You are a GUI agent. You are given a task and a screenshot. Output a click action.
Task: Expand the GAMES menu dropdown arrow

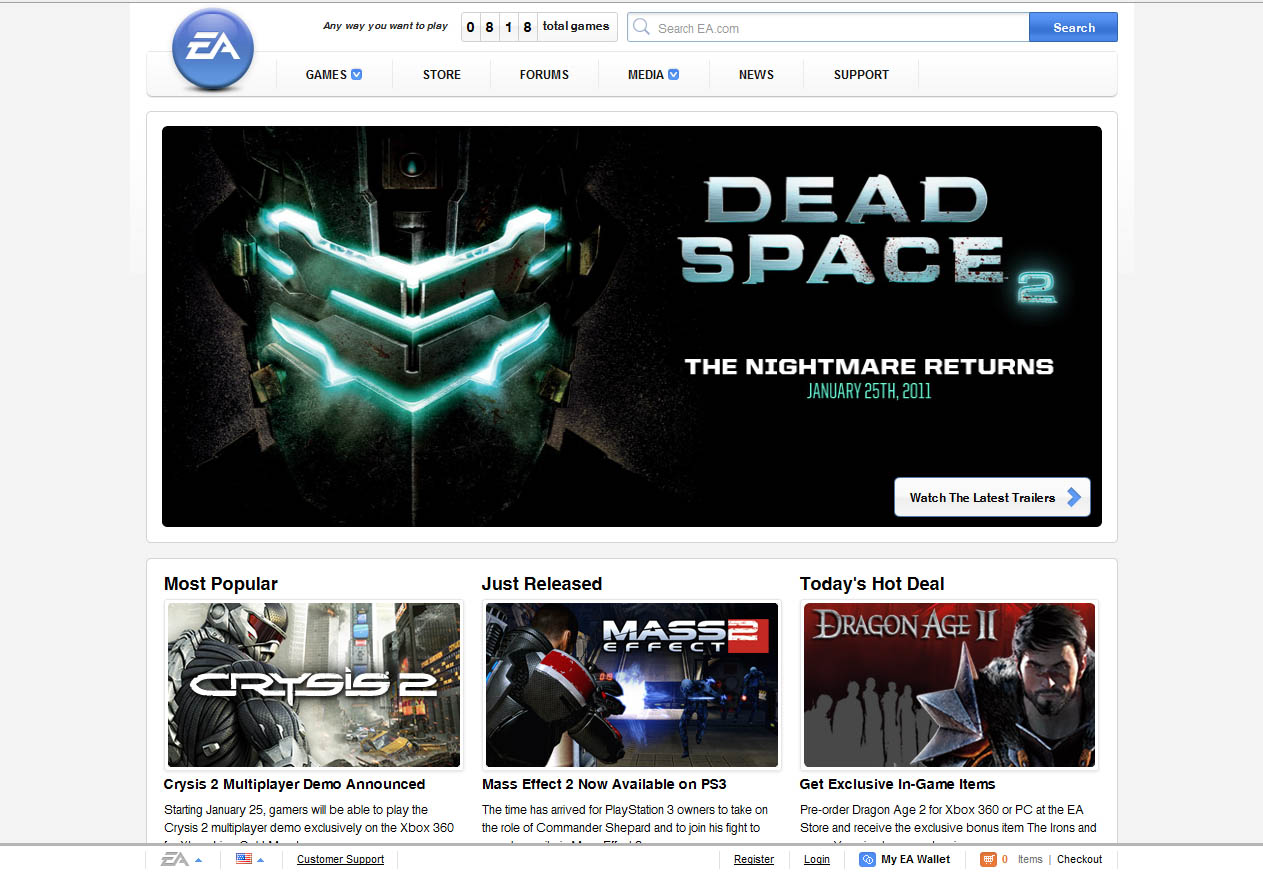[x=356, y=74]
